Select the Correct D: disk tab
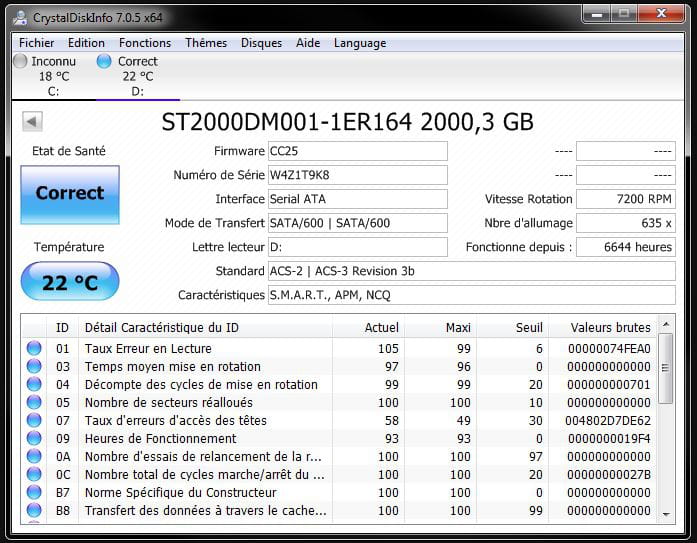Screen dimensions: 697x543 [x=137, y=76]
